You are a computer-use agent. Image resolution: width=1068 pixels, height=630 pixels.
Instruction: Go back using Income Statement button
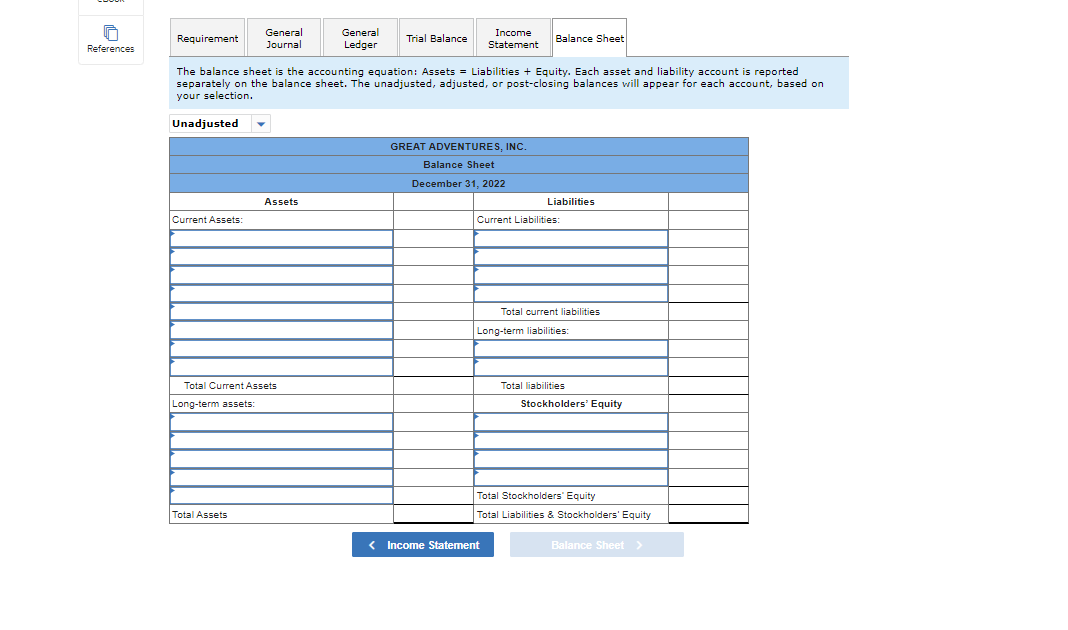click(x=422, y=545)
